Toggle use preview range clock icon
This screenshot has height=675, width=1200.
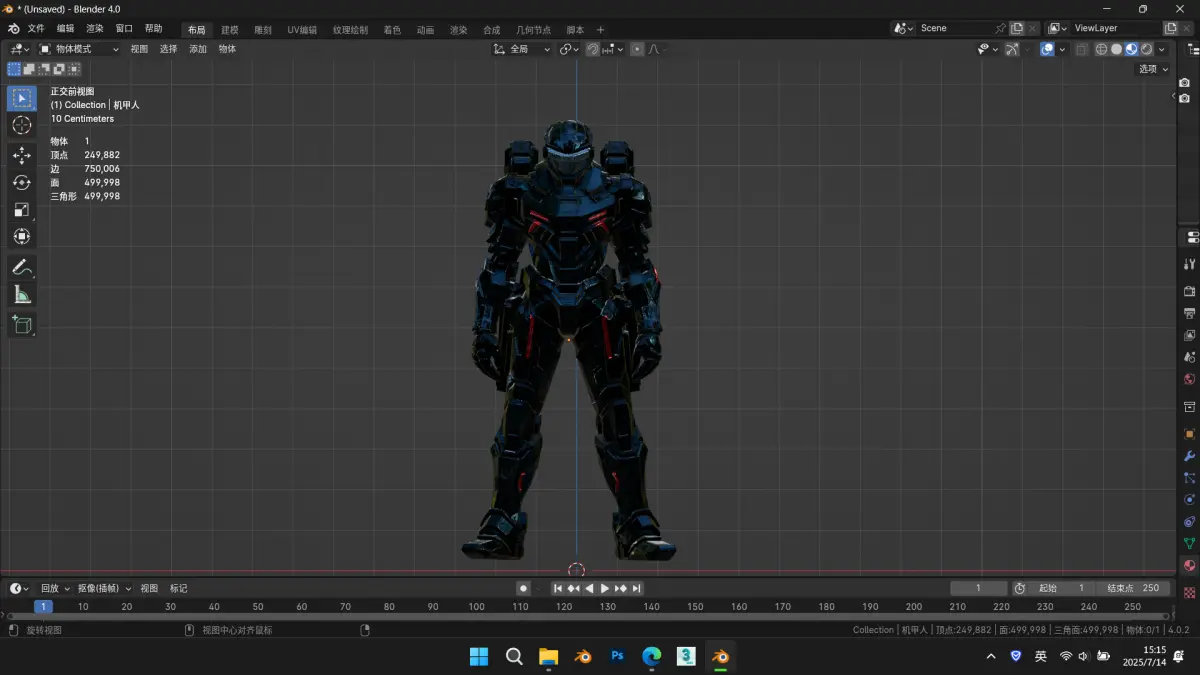click(1020, 589)
